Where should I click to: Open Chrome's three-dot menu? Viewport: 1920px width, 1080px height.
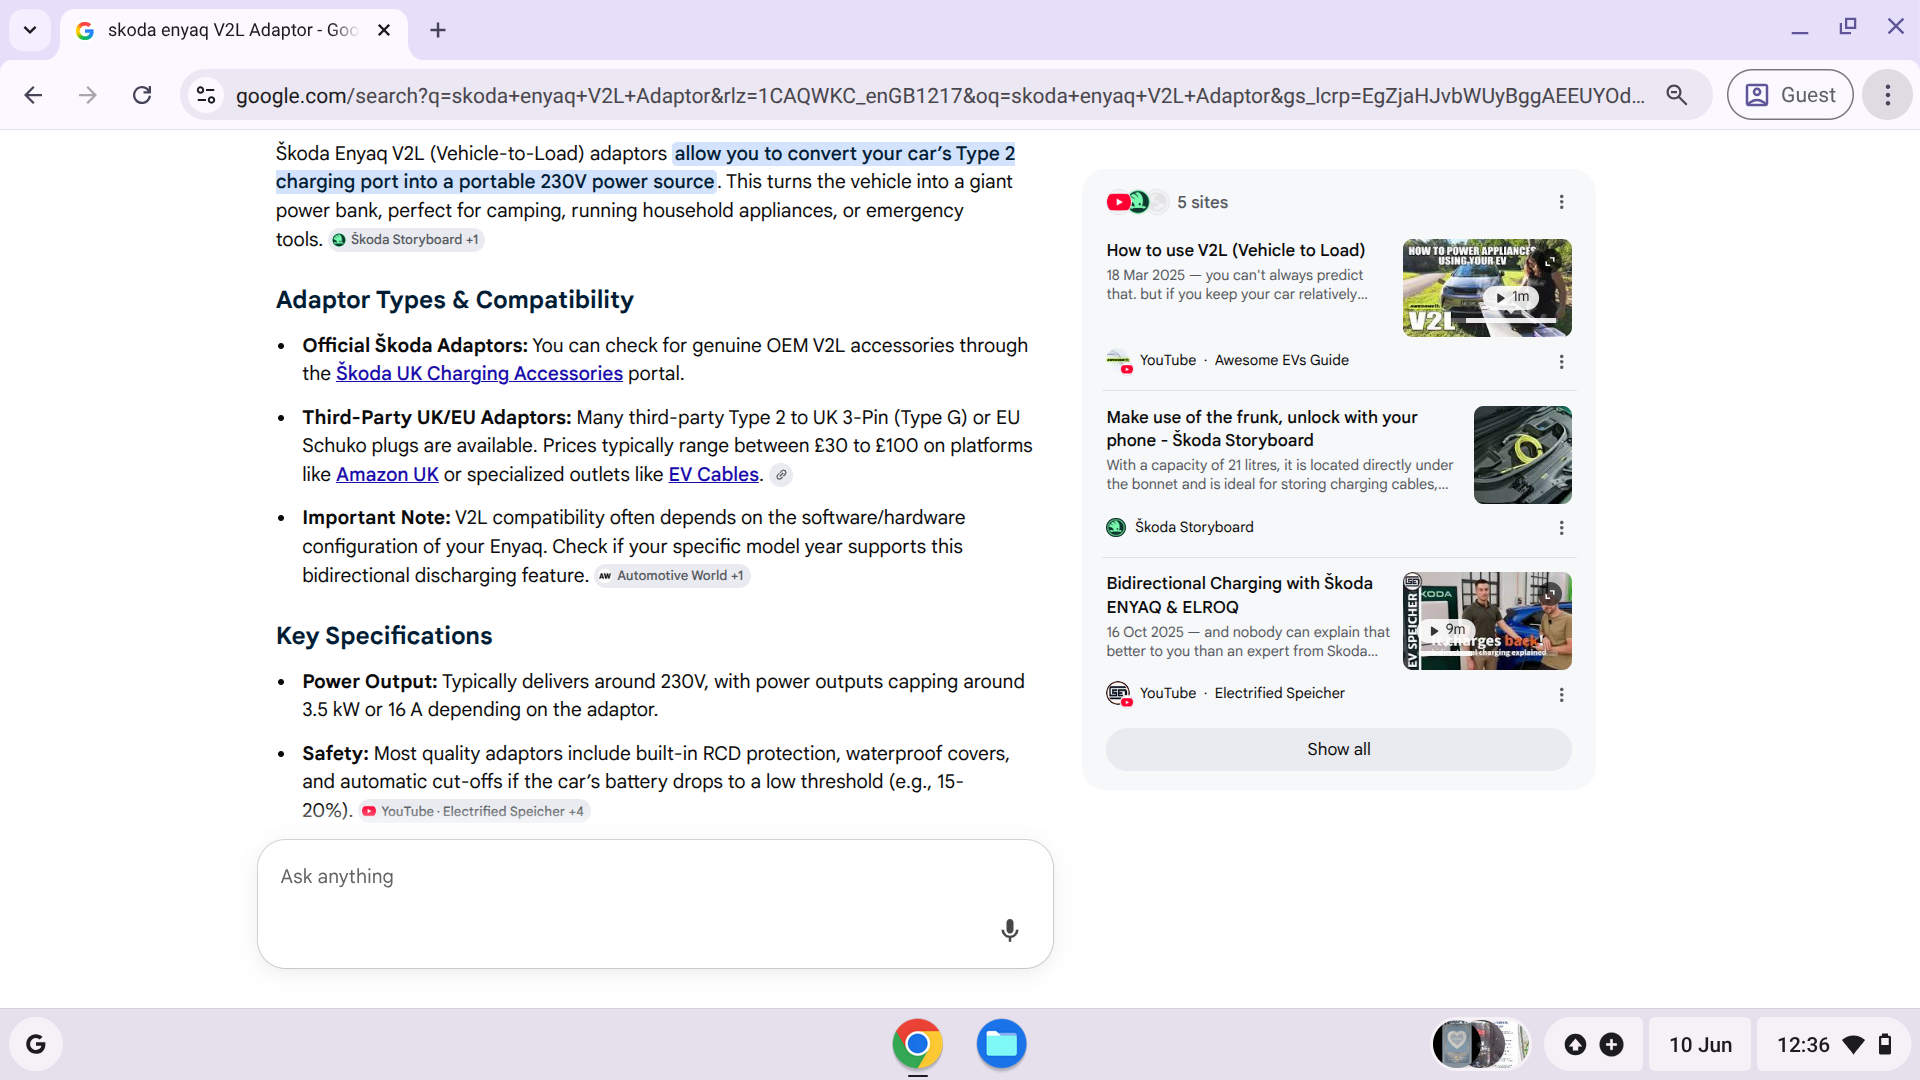pos(1888,95)
